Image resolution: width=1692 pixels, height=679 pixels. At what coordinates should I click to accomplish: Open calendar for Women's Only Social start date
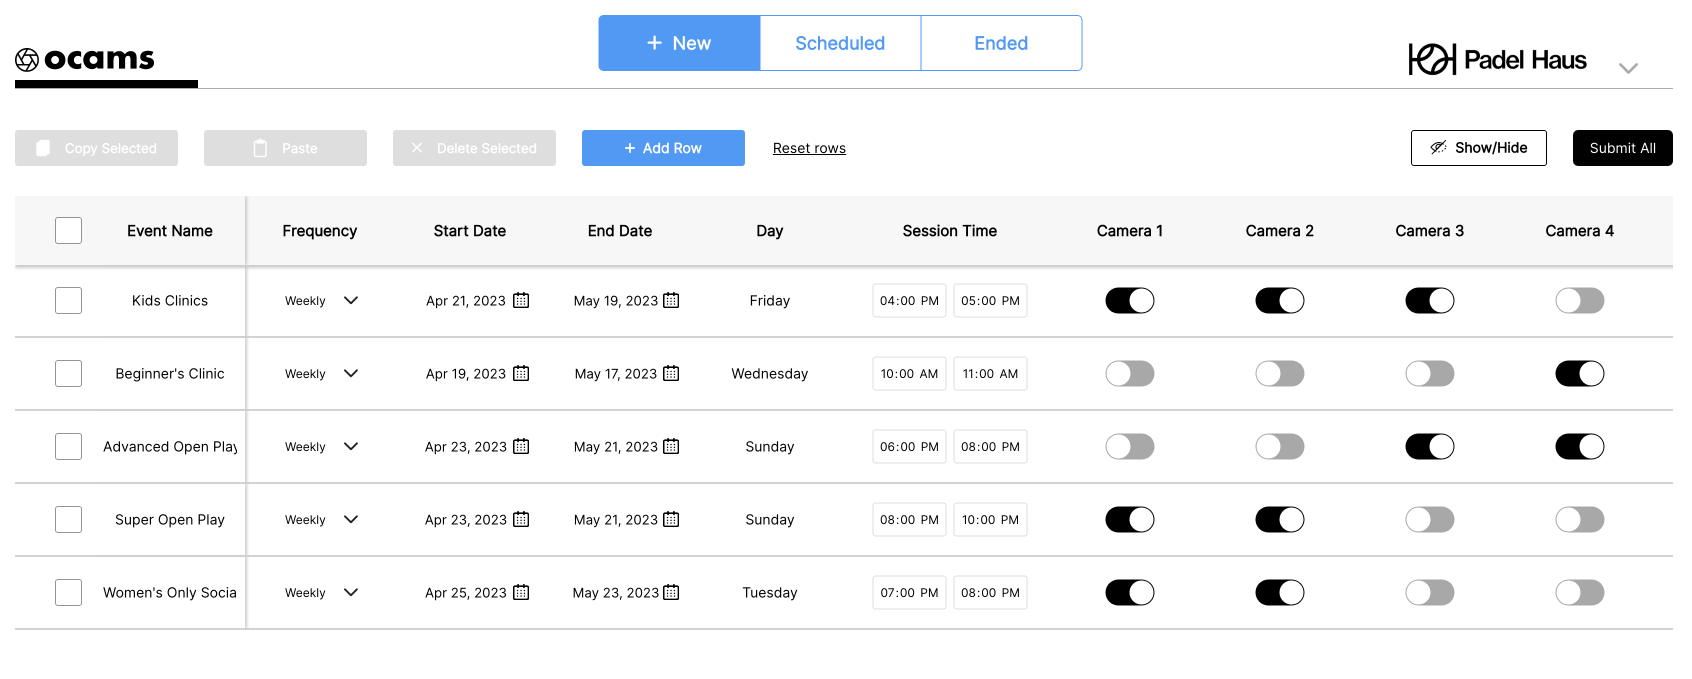click(521, 592)
